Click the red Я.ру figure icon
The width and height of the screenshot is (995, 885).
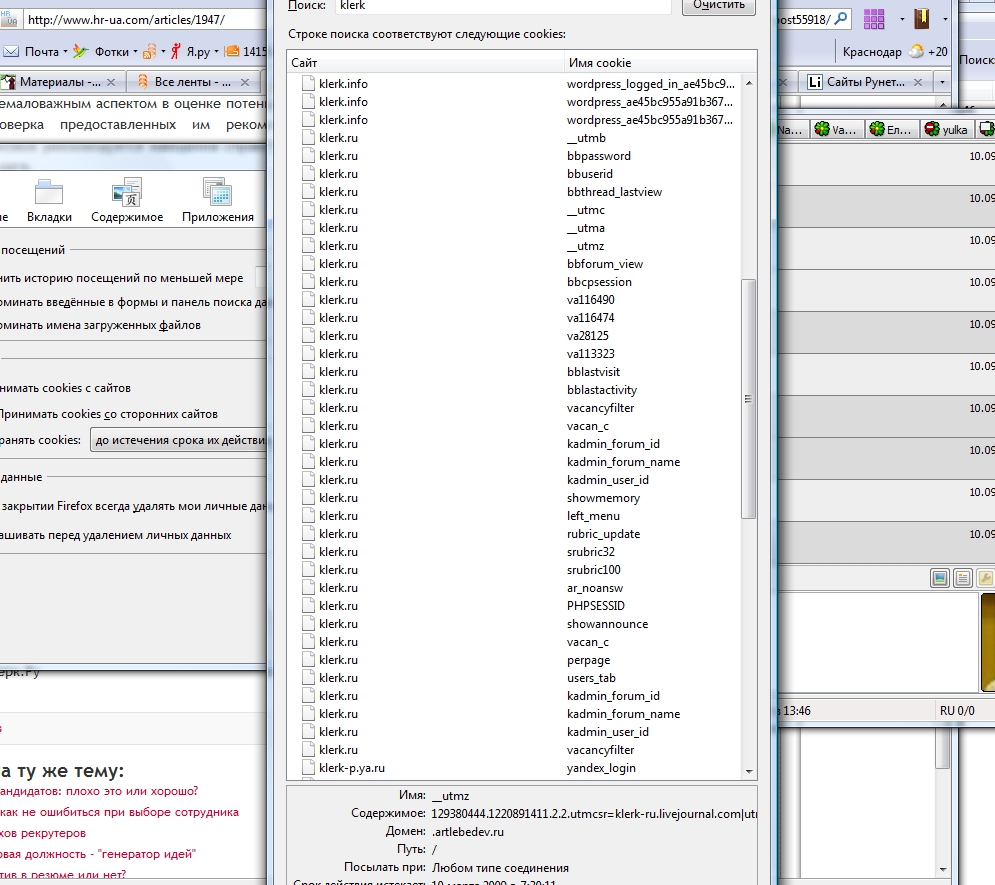click(176, 51)
